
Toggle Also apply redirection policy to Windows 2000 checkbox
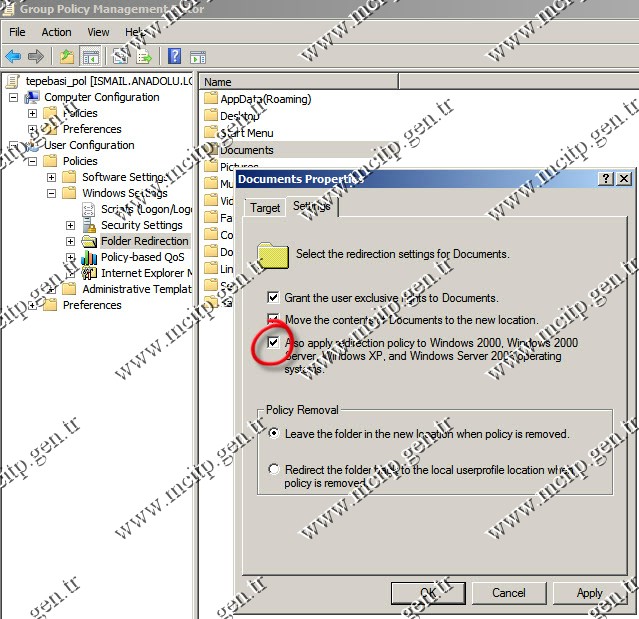(x=273, y=342)
